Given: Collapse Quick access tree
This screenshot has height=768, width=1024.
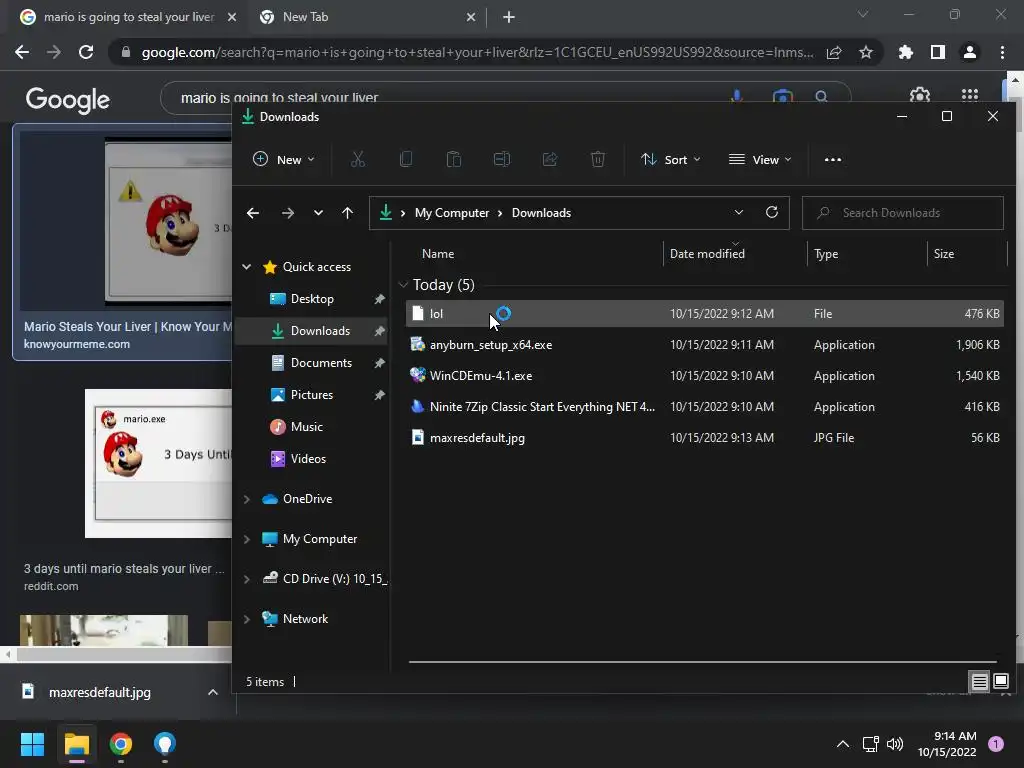Looking at the screenshot, I should [247, 266].
